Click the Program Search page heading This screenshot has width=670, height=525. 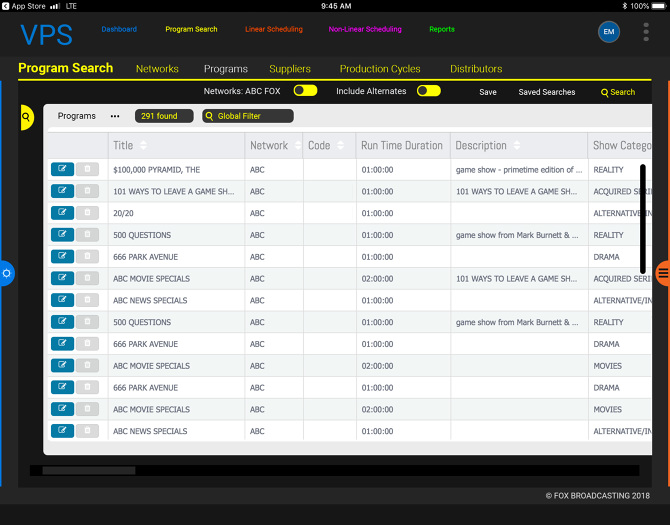pos(65,68)
